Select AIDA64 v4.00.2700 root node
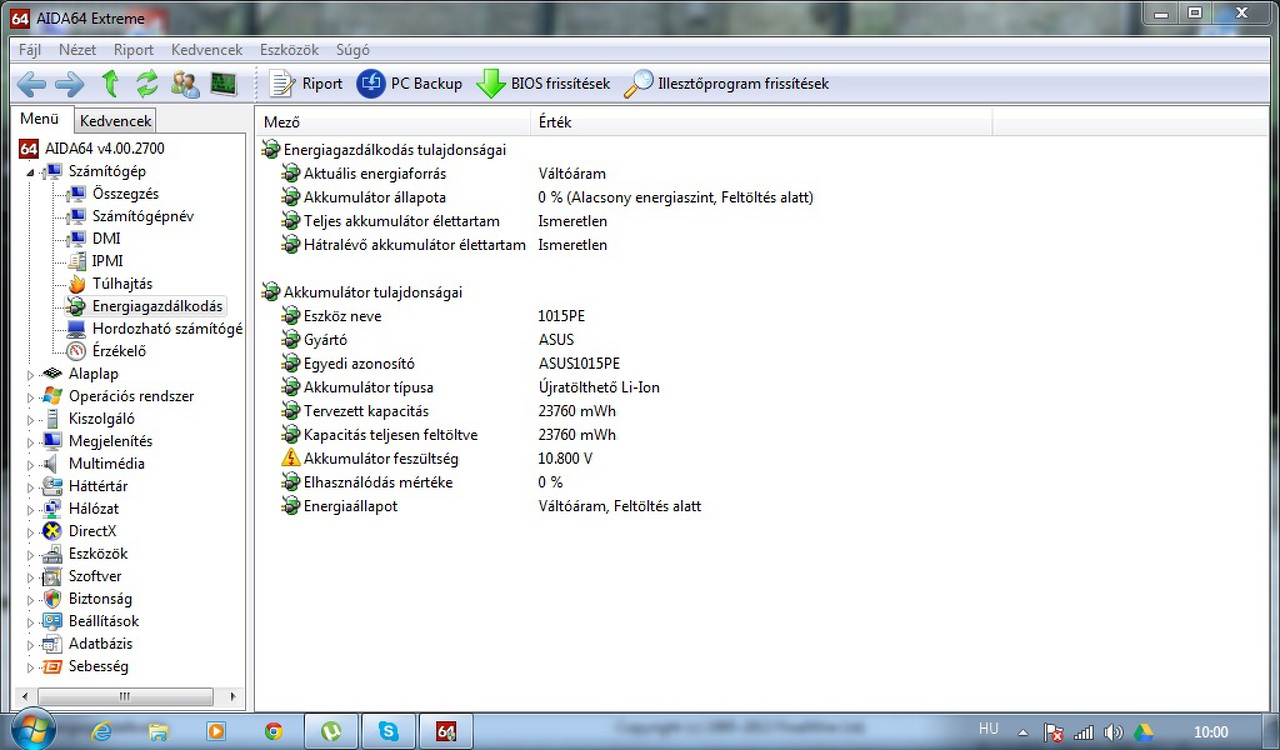 point(92,149)
